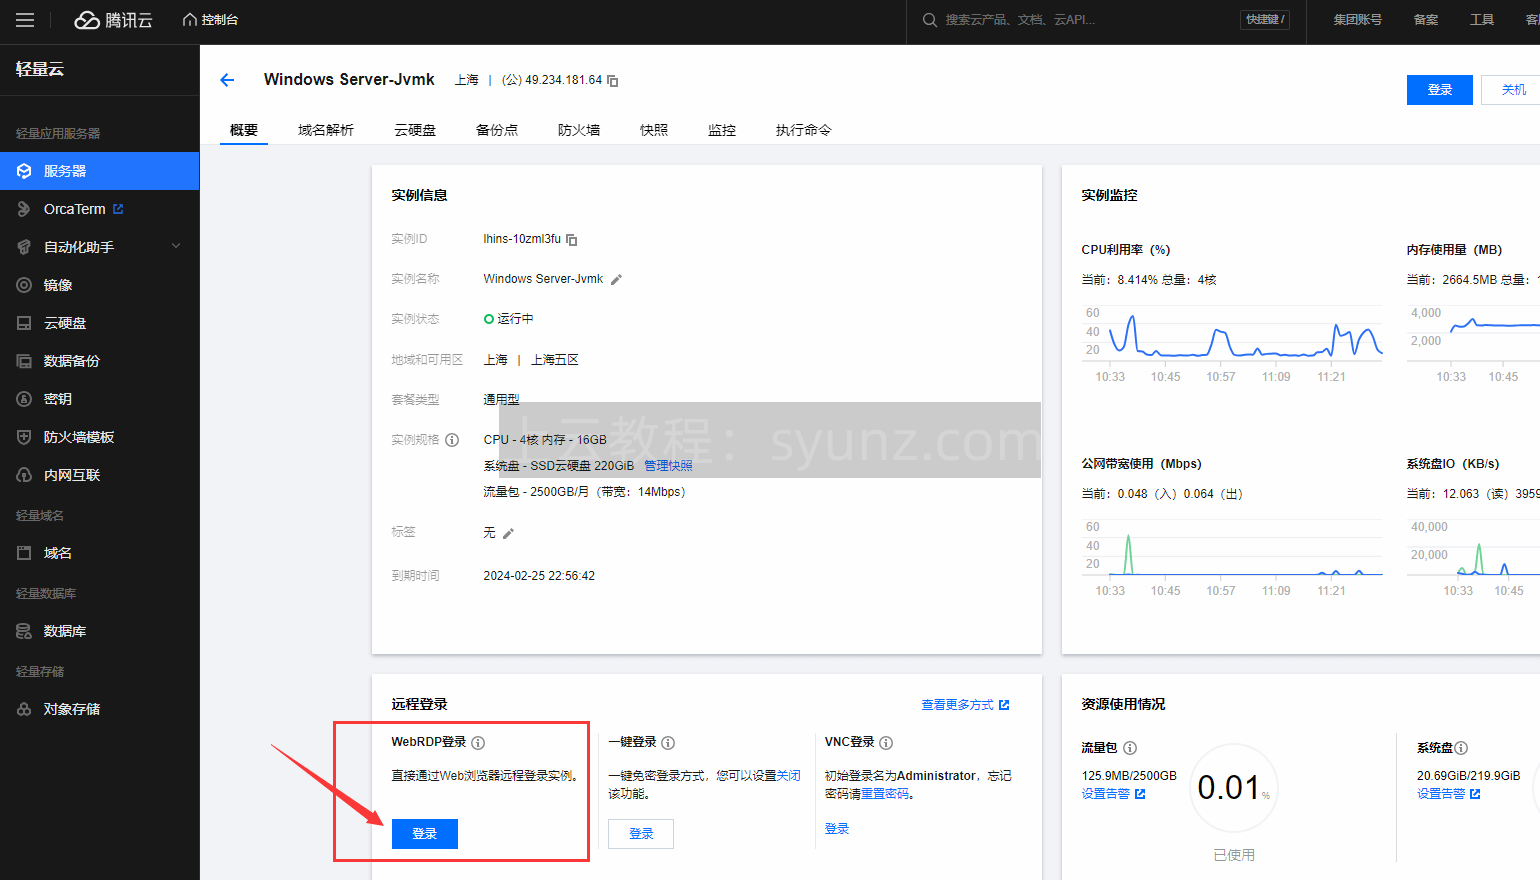Switch to the 备份点 tab
Screen dimensions: 1540x880
(x=497, y=130)
